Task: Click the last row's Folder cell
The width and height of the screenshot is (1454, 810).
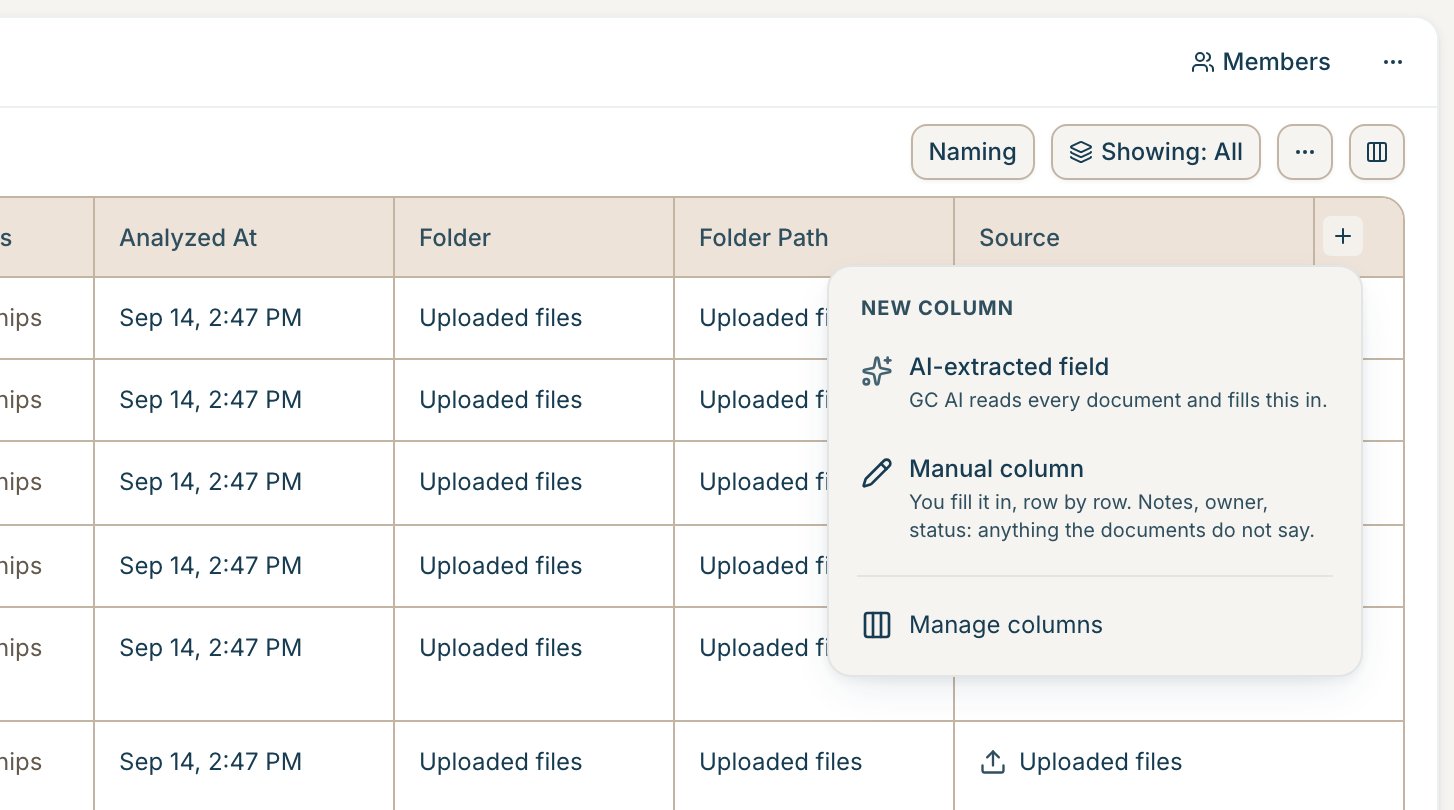Action: tap(534, 766)
